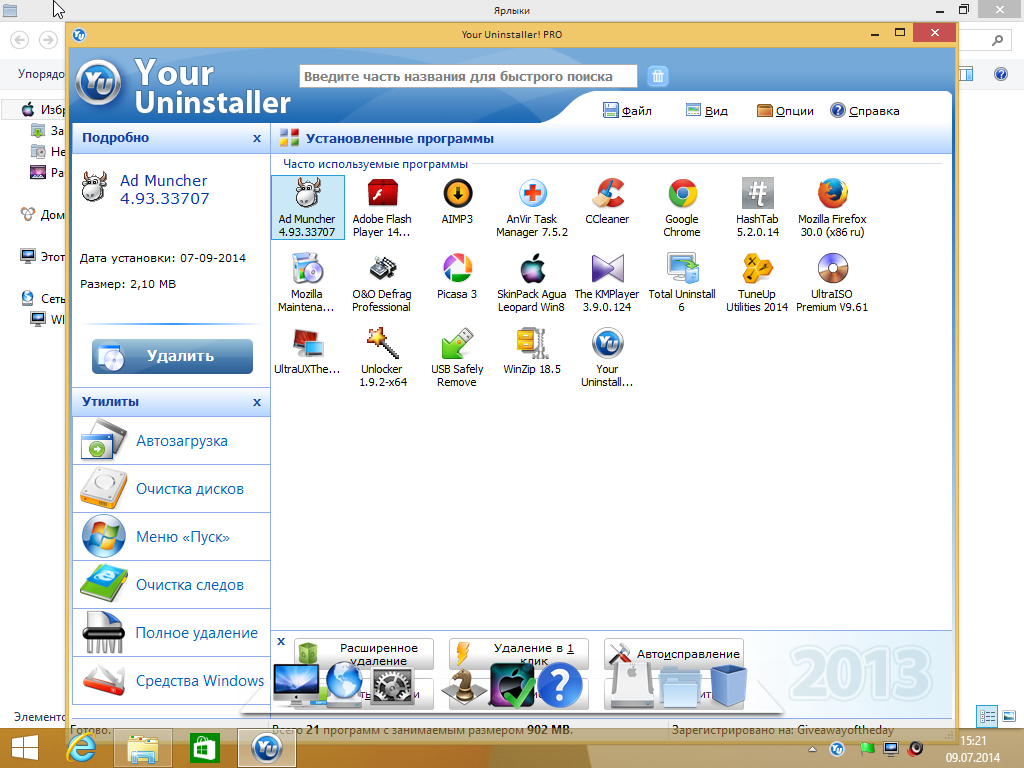
Task: Click the Удалить uninstall button
Action: pyautogui.click(x=172, y=357)
